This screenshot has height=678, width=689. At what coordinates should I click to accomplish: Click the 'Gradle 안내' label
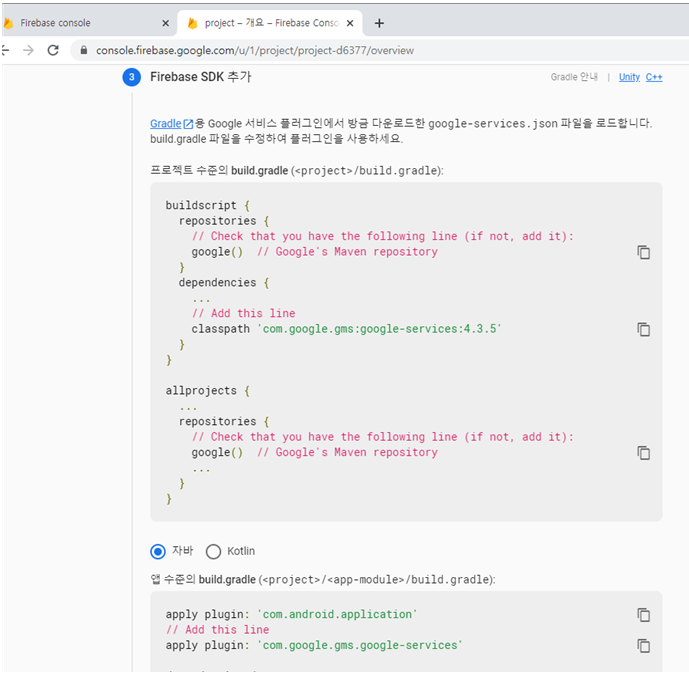574,77
